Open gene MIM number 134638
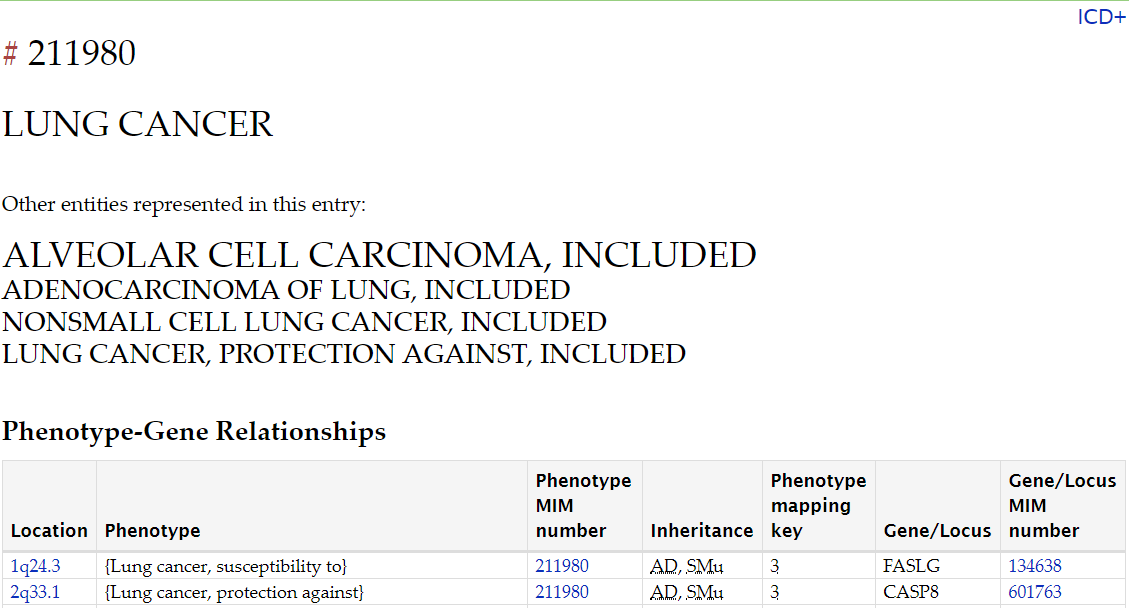 tap(1035, 566)
